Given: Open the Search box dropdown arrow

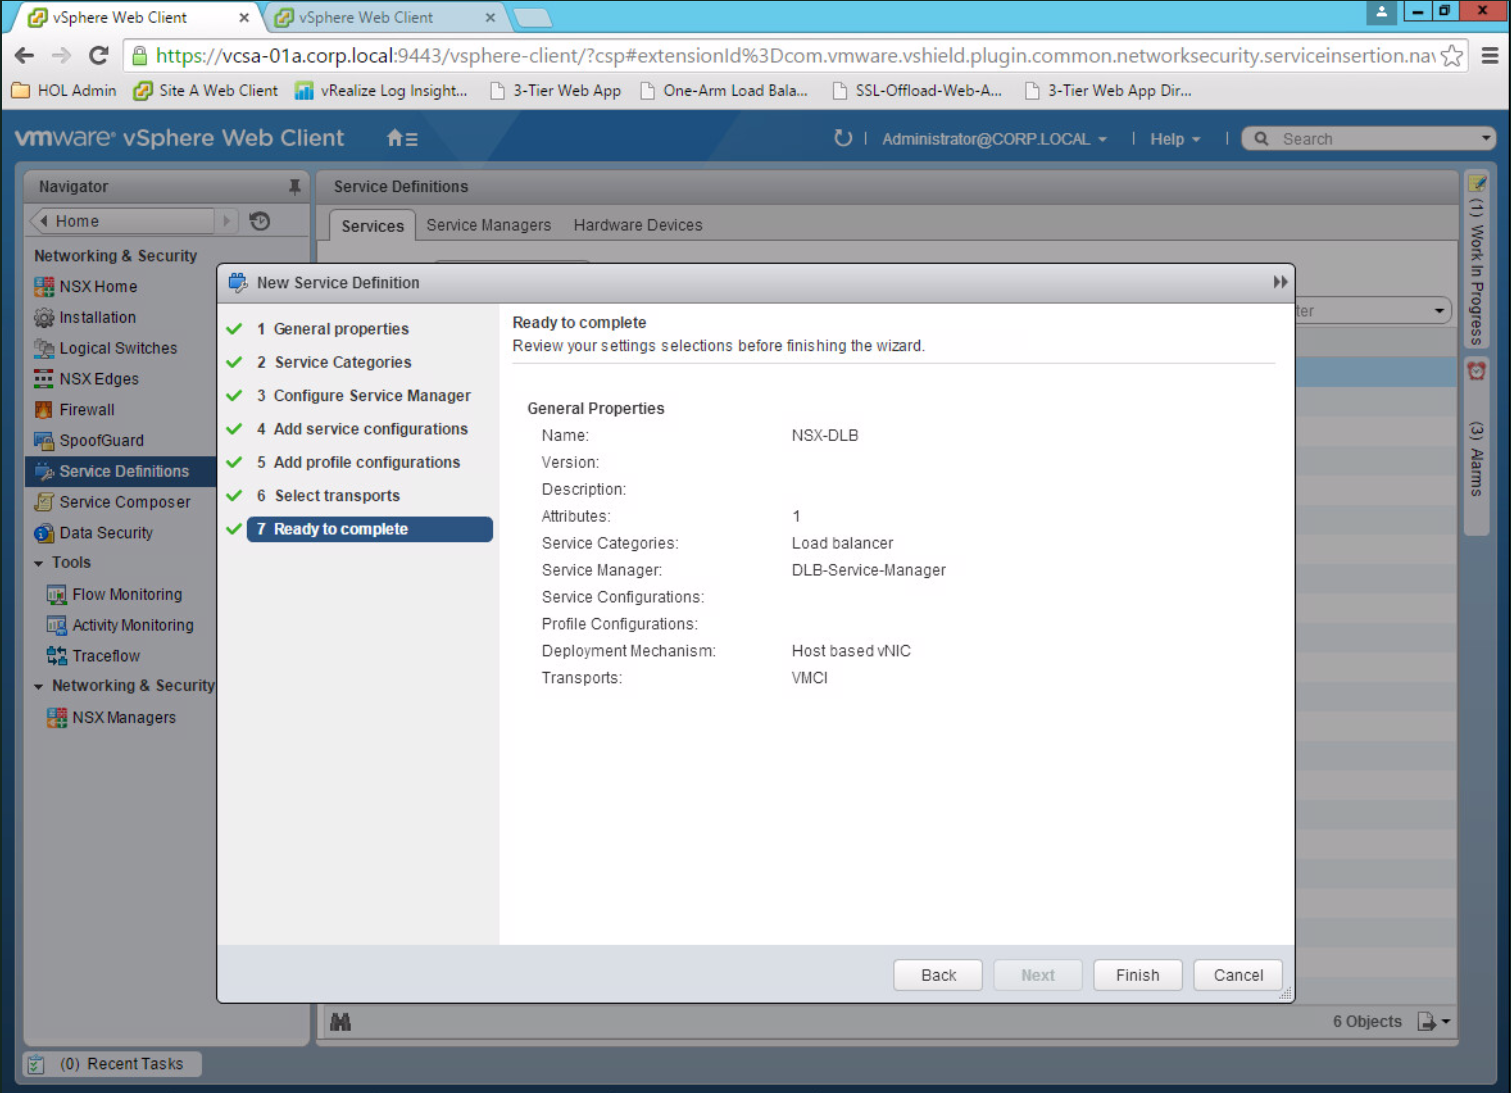Looking at the screenshot, I should pyautogui.click(x=1486, y=138).
